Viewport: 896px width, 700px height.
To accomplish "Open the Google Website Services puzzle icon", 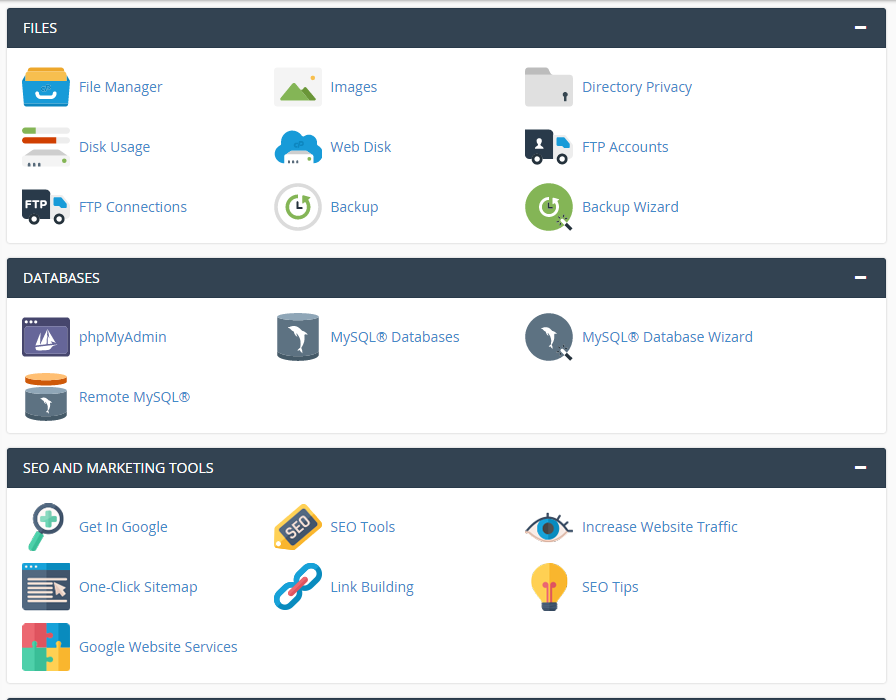I will [45, 647].
